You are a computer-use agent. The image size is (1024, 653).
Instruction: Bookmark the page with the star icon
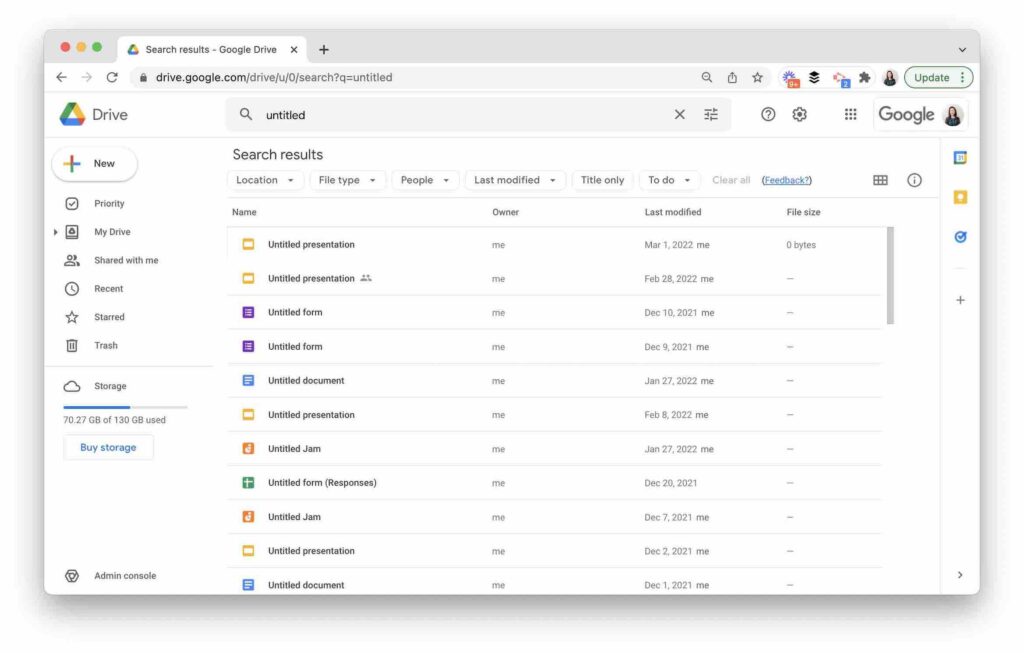coord(757,77)
